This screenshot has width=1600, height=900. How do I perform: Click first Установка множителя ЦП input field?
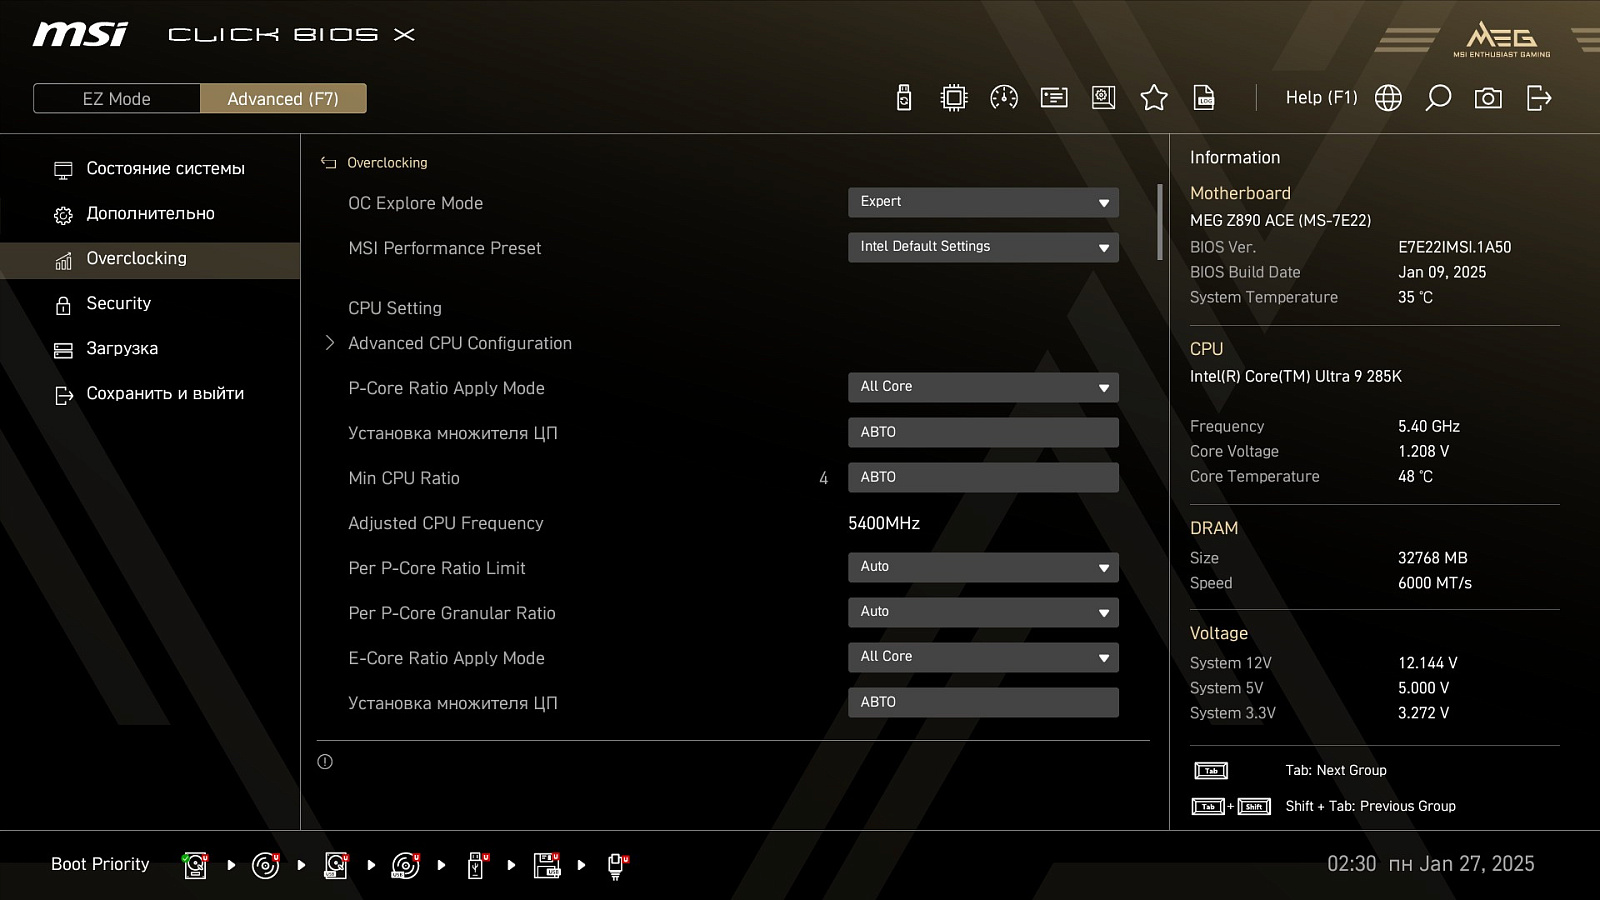[x=983, y=432]
